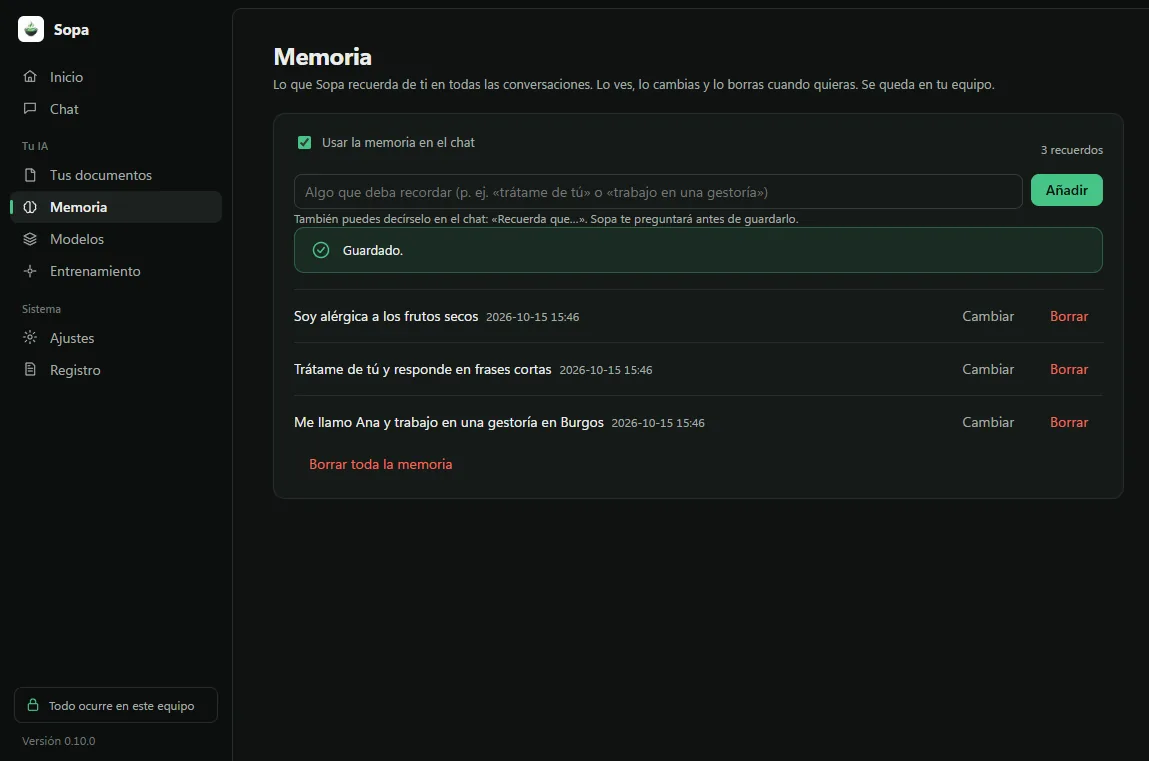Click Borrar on the 'Me llamo Ana' memory

[1068, 422]
